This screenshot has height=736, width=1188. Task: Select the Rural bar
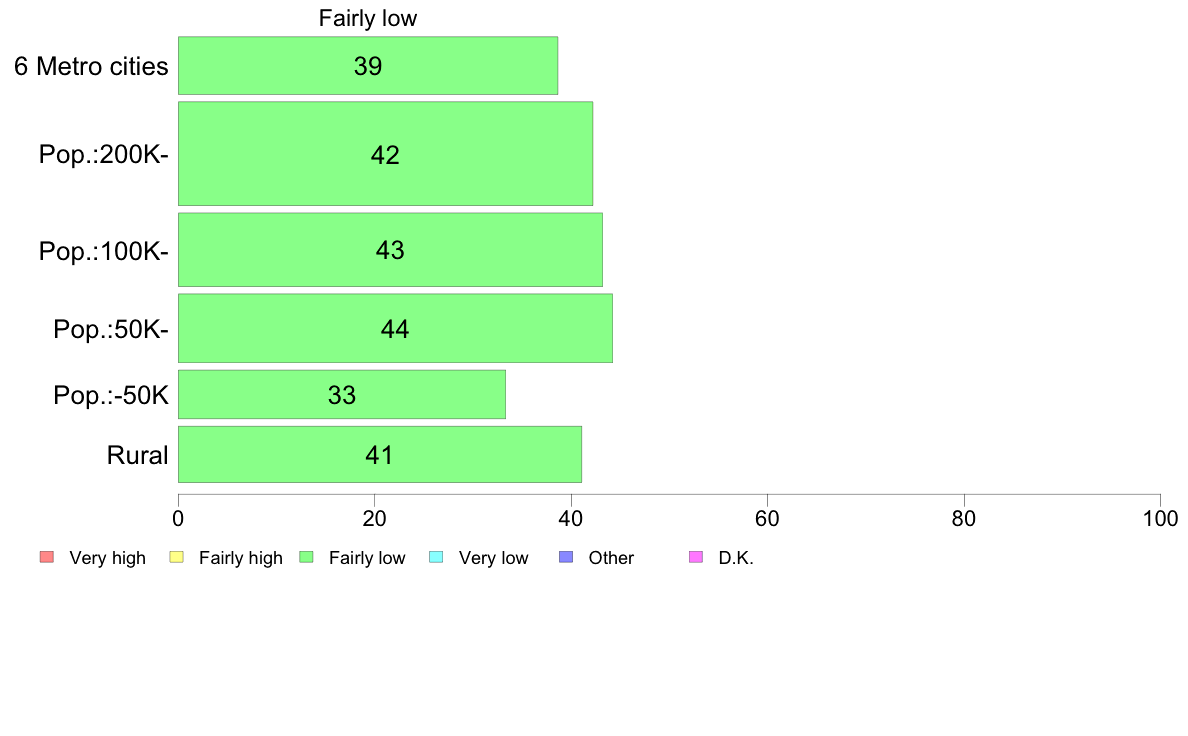click(x=379, y=455)
